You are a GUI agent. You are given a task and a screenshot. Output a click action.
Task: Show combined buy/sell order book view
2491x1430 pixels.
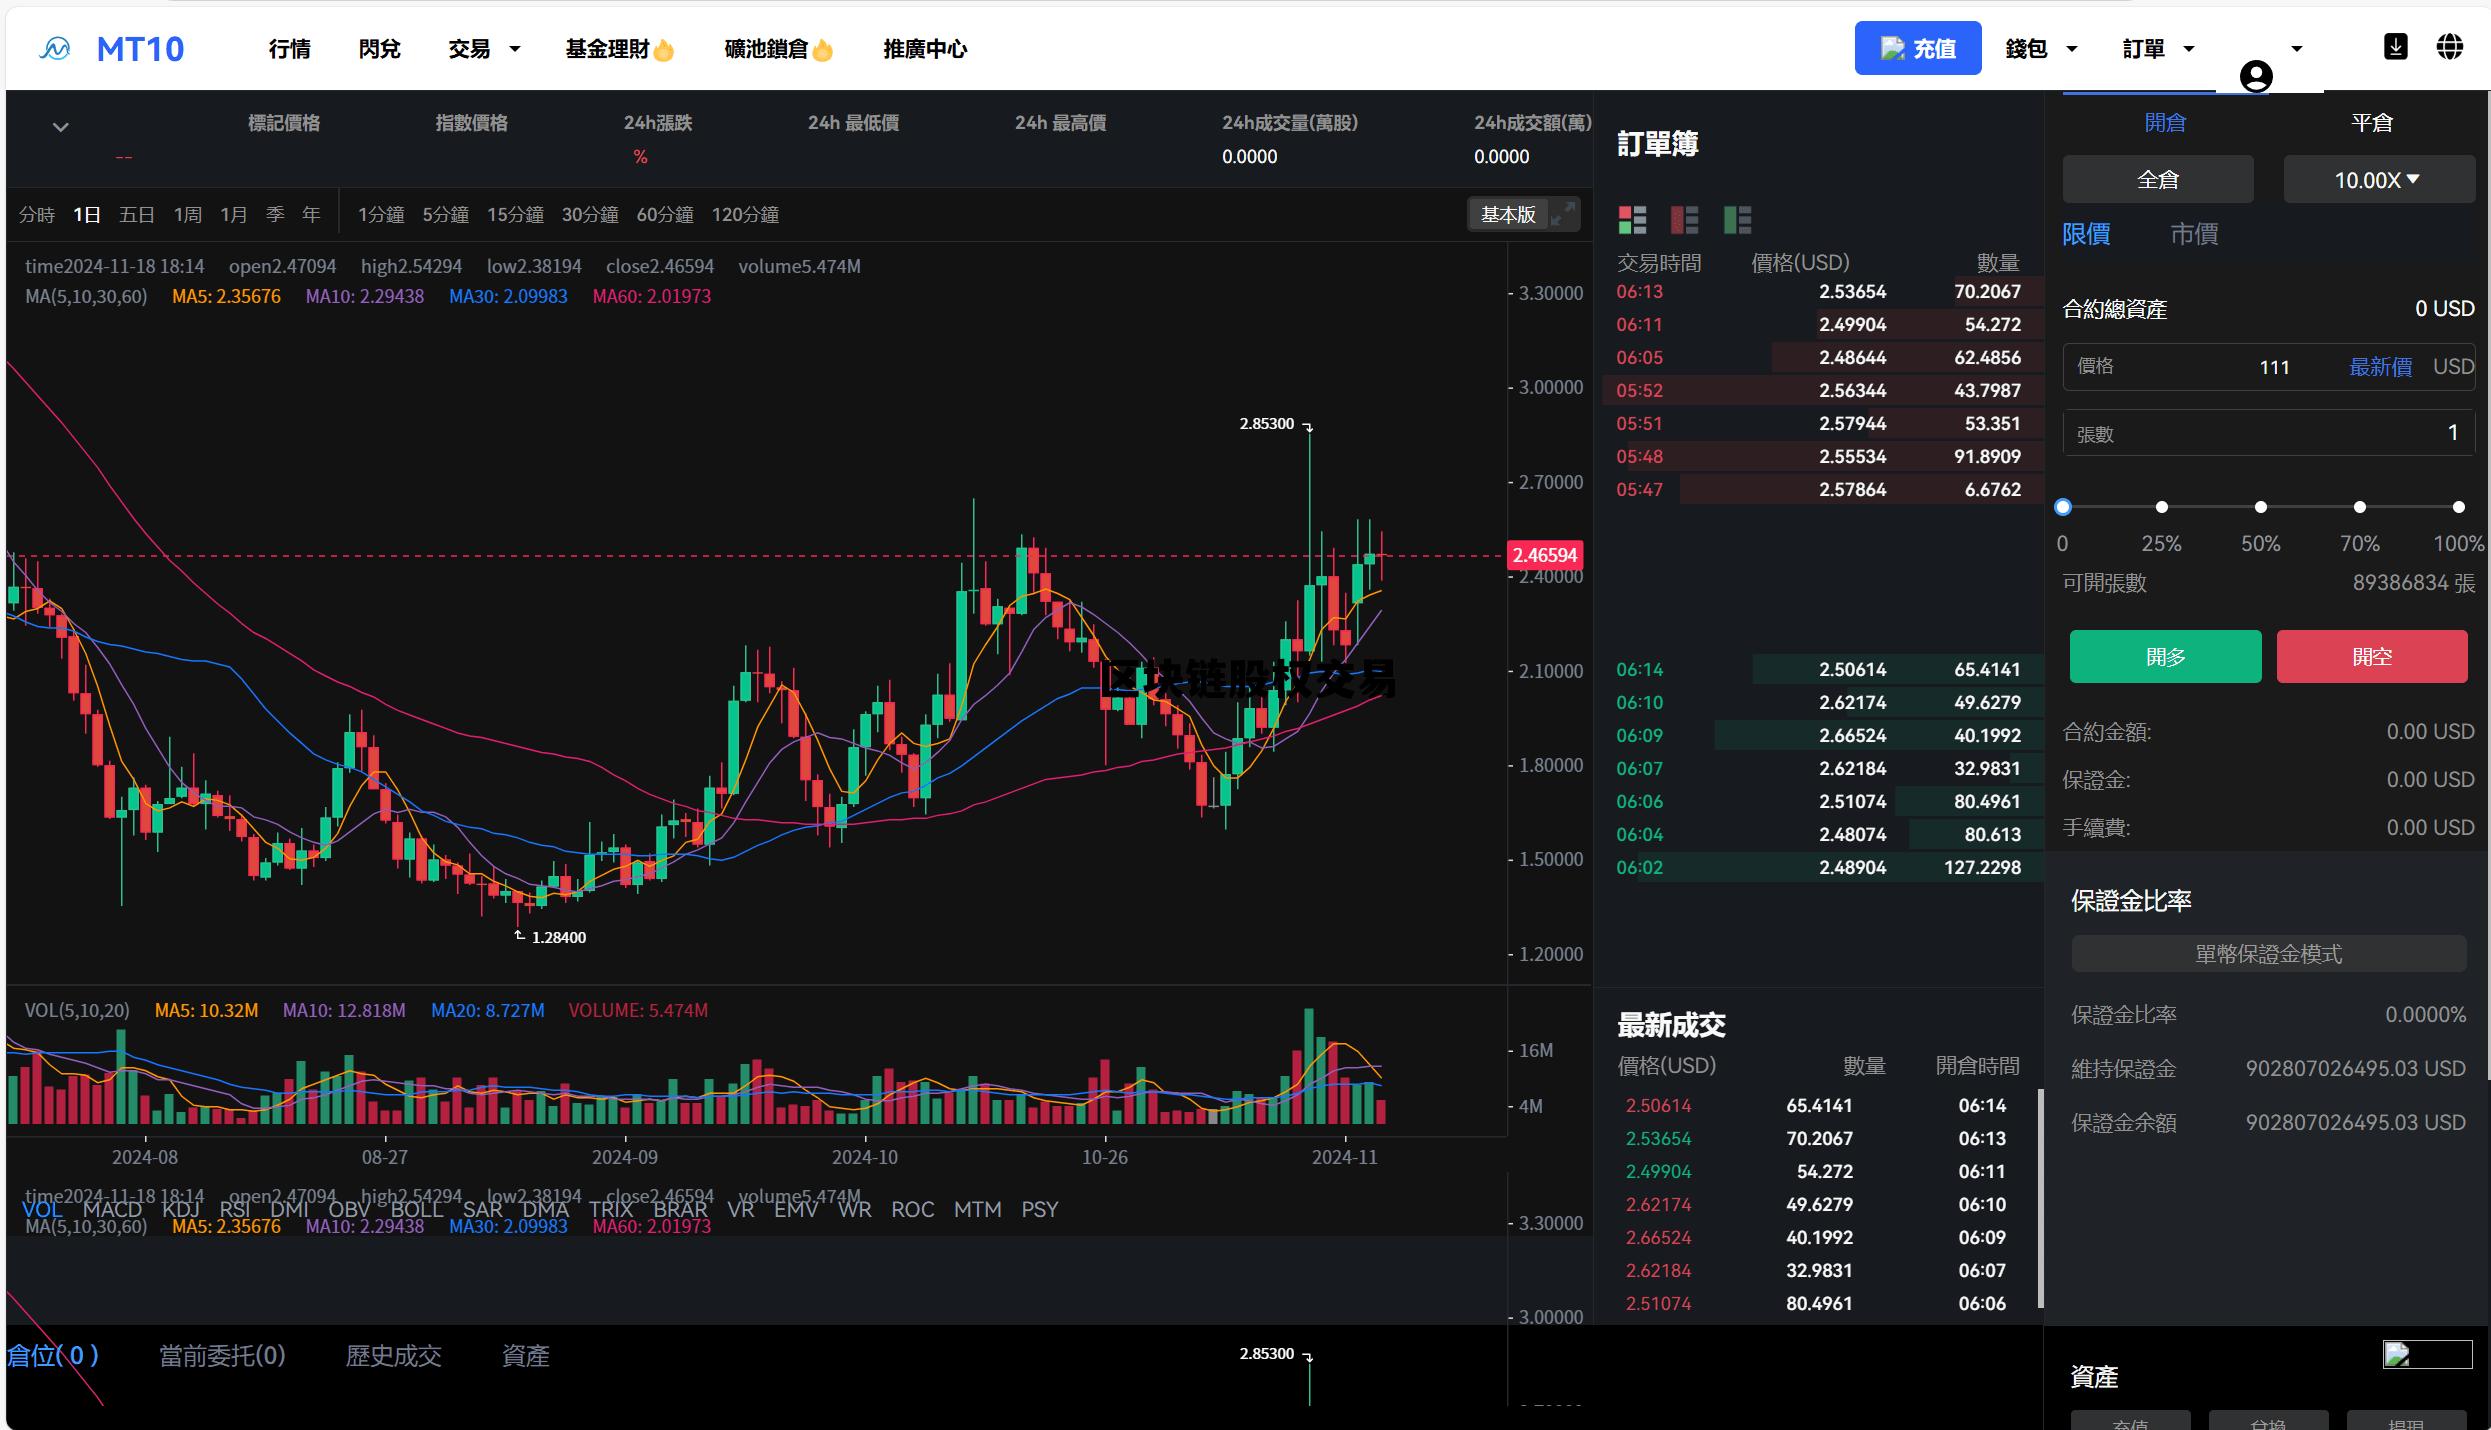1632,219
